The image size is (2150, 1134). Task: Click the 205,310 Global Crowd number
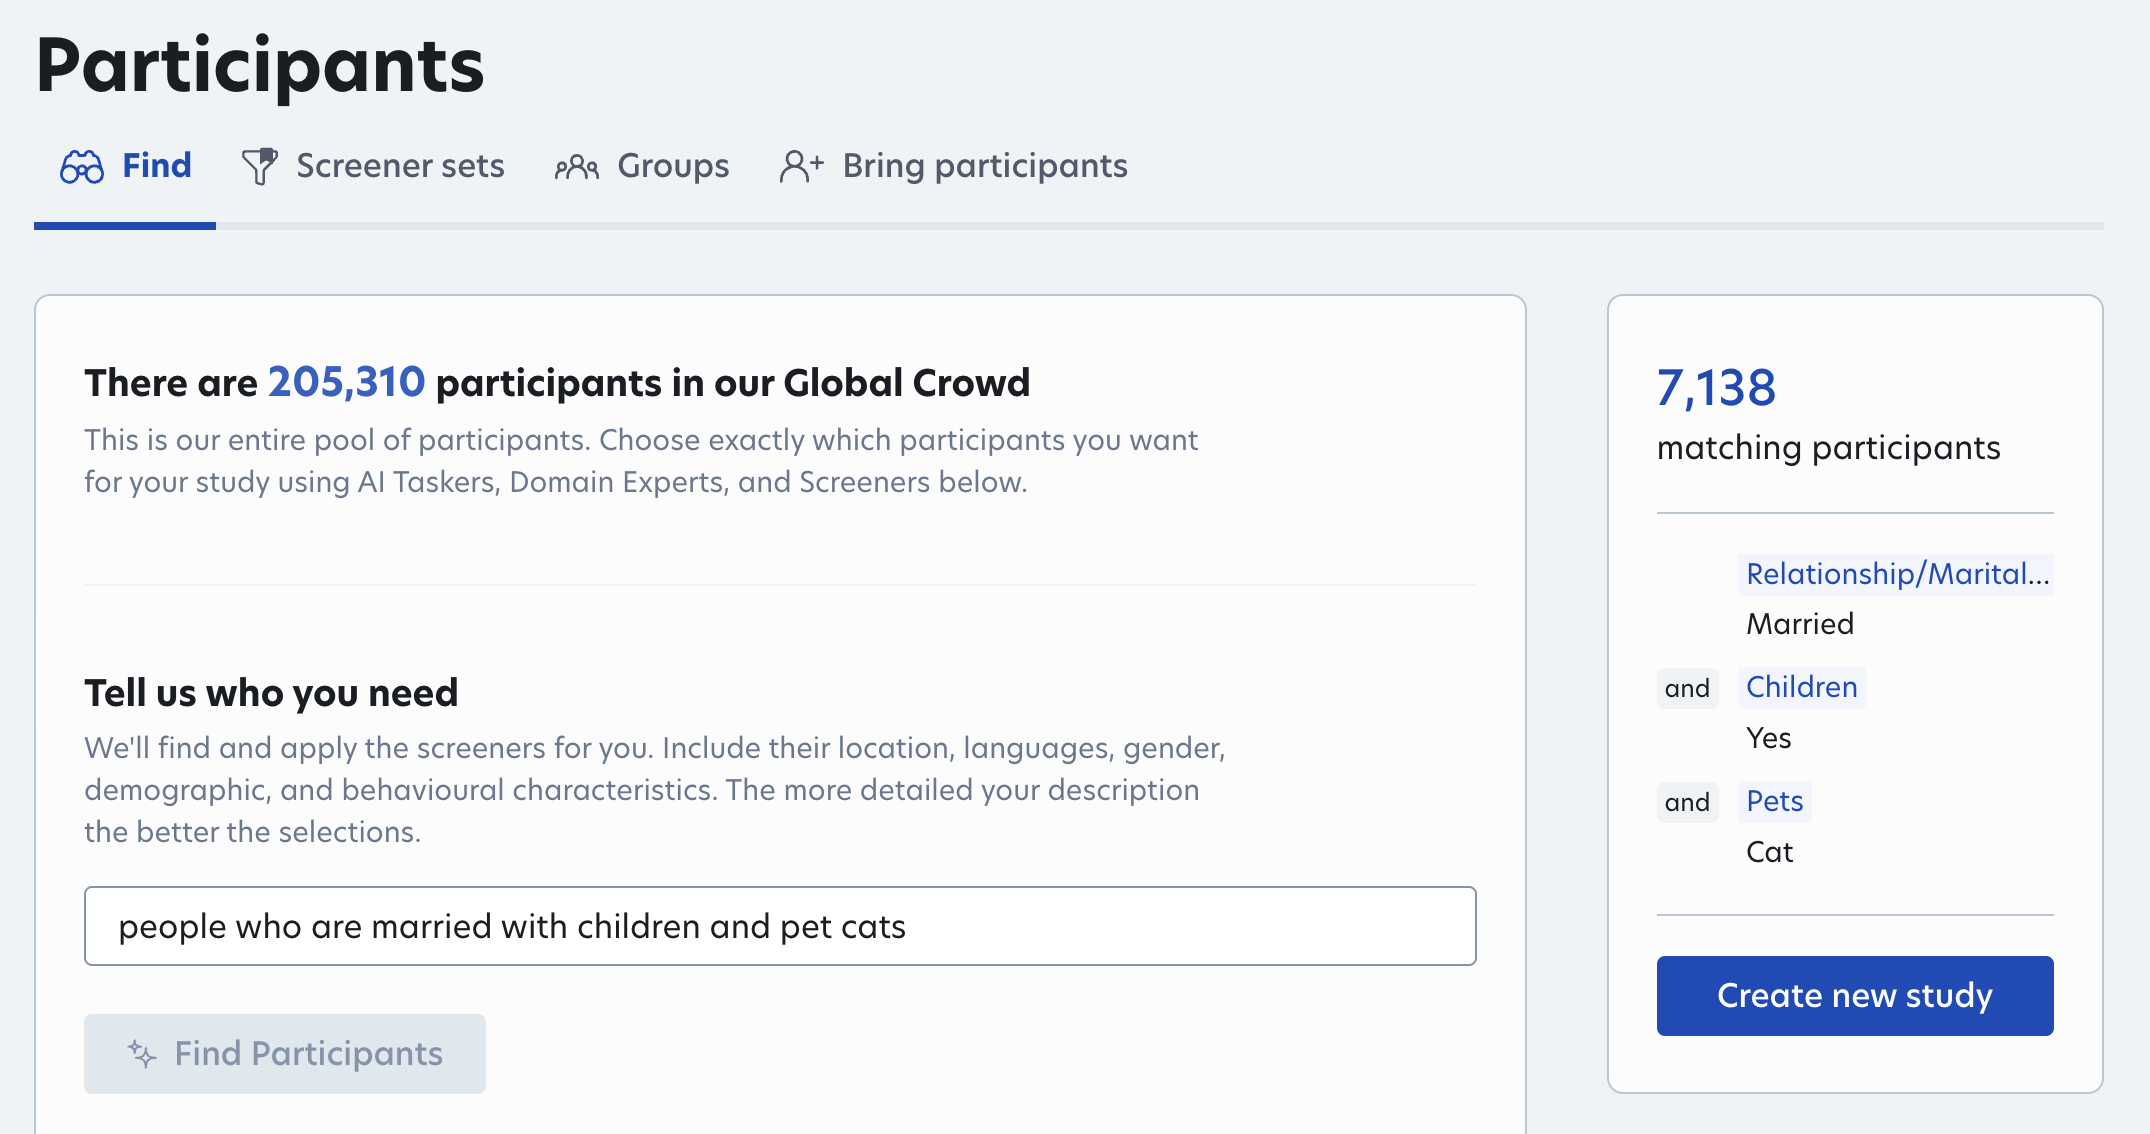(346, 382)
